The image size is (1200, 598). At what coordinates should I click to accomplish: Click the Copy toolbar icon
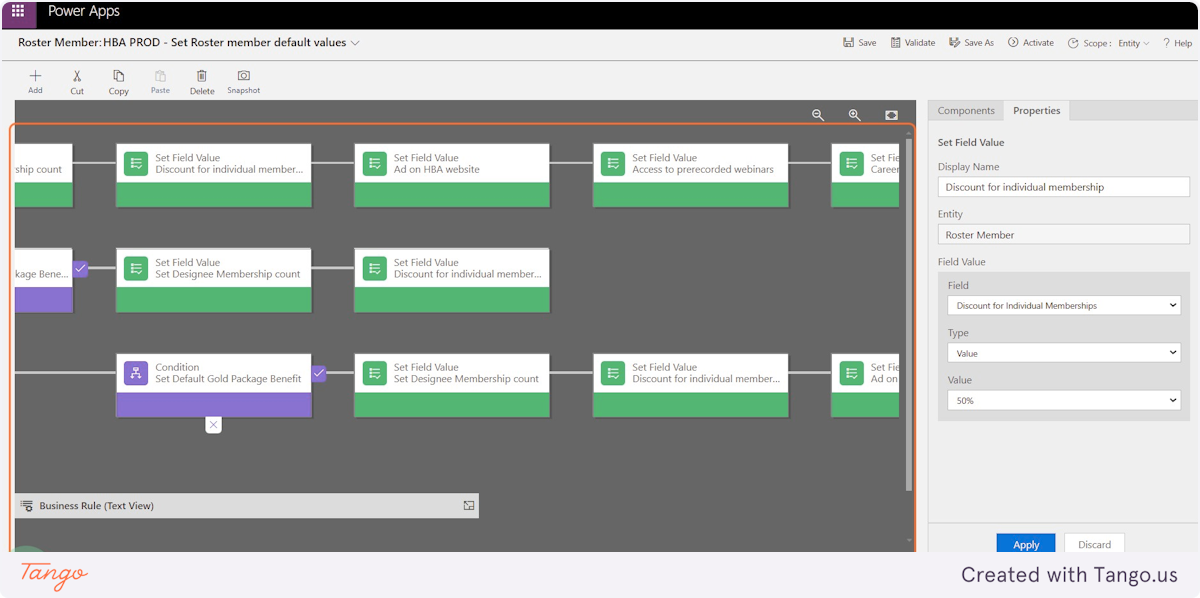(119, 76)
